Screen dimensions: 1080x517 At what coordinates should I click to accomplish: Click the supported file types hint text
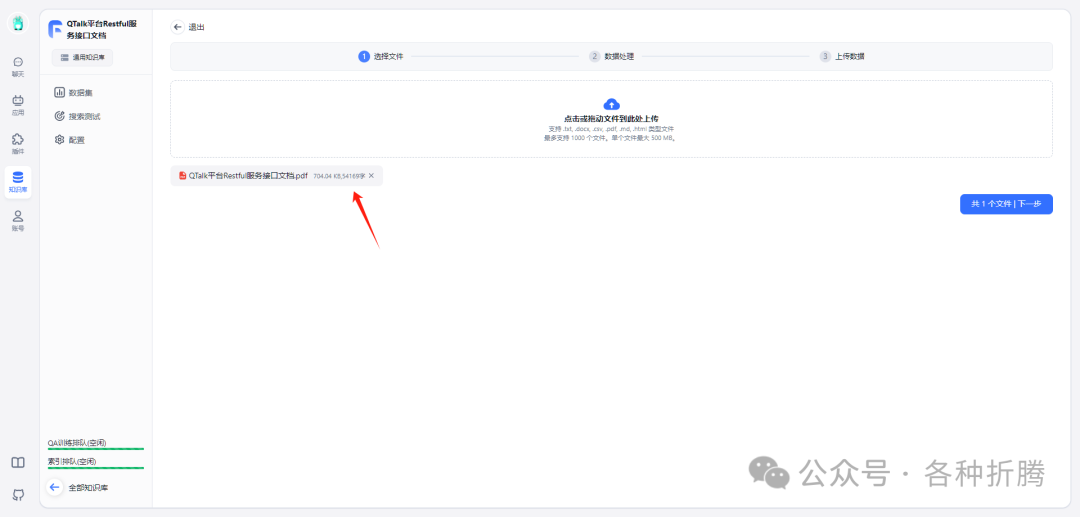pyautogui.click(x=611, y=129)
